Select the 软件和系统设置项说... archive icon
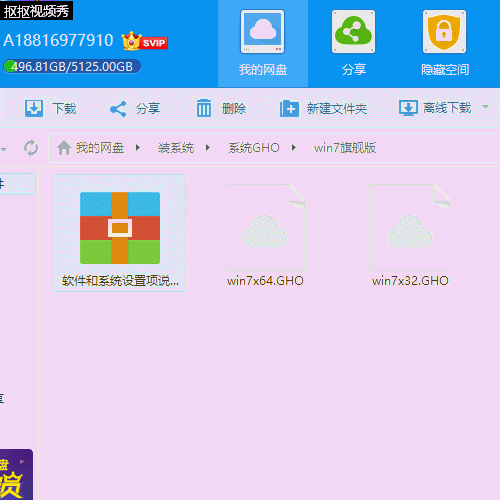 coord(120,228)
